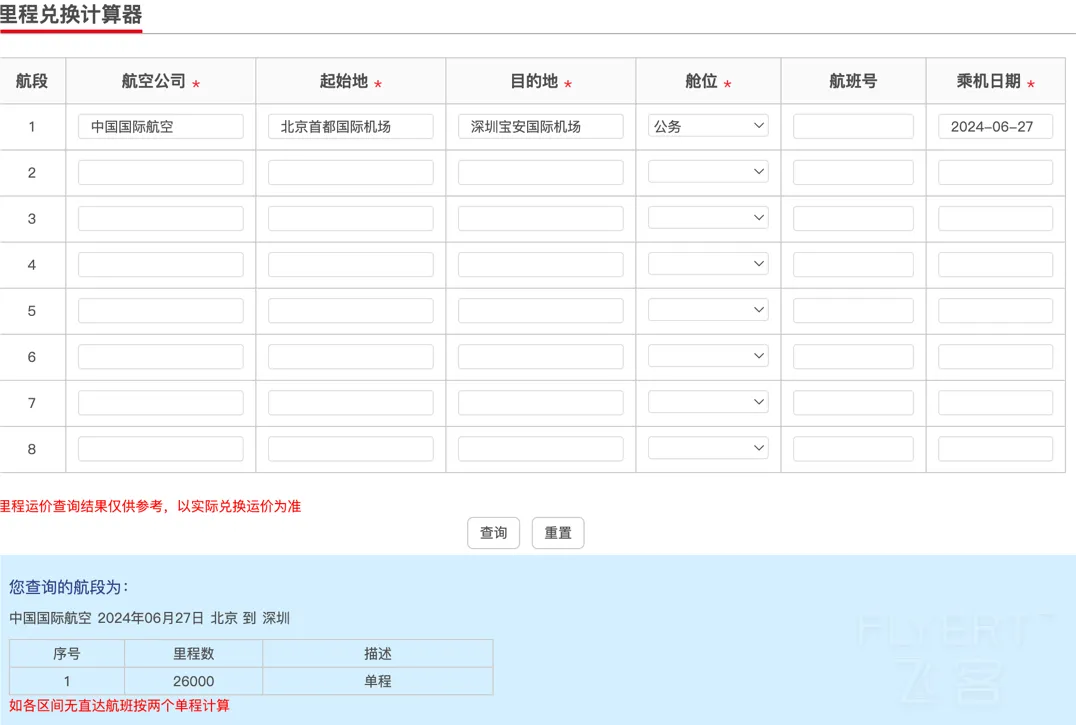The width and height of the screenshot is (1076, 725).
Task: Click the origin input in row 6
Action: (x=351, y=356)
